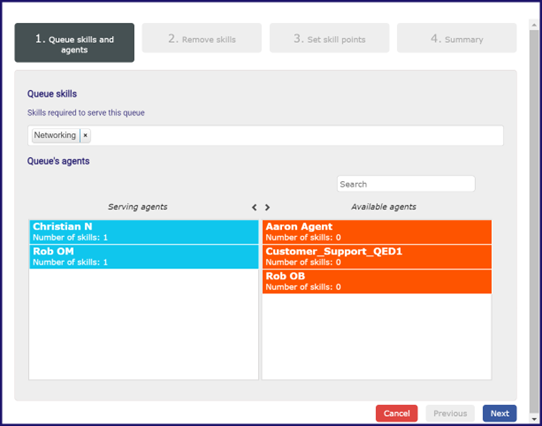This screenshot has width=542, height=426.
Task: Go to Remove skills step
Action: click(202, 38)
